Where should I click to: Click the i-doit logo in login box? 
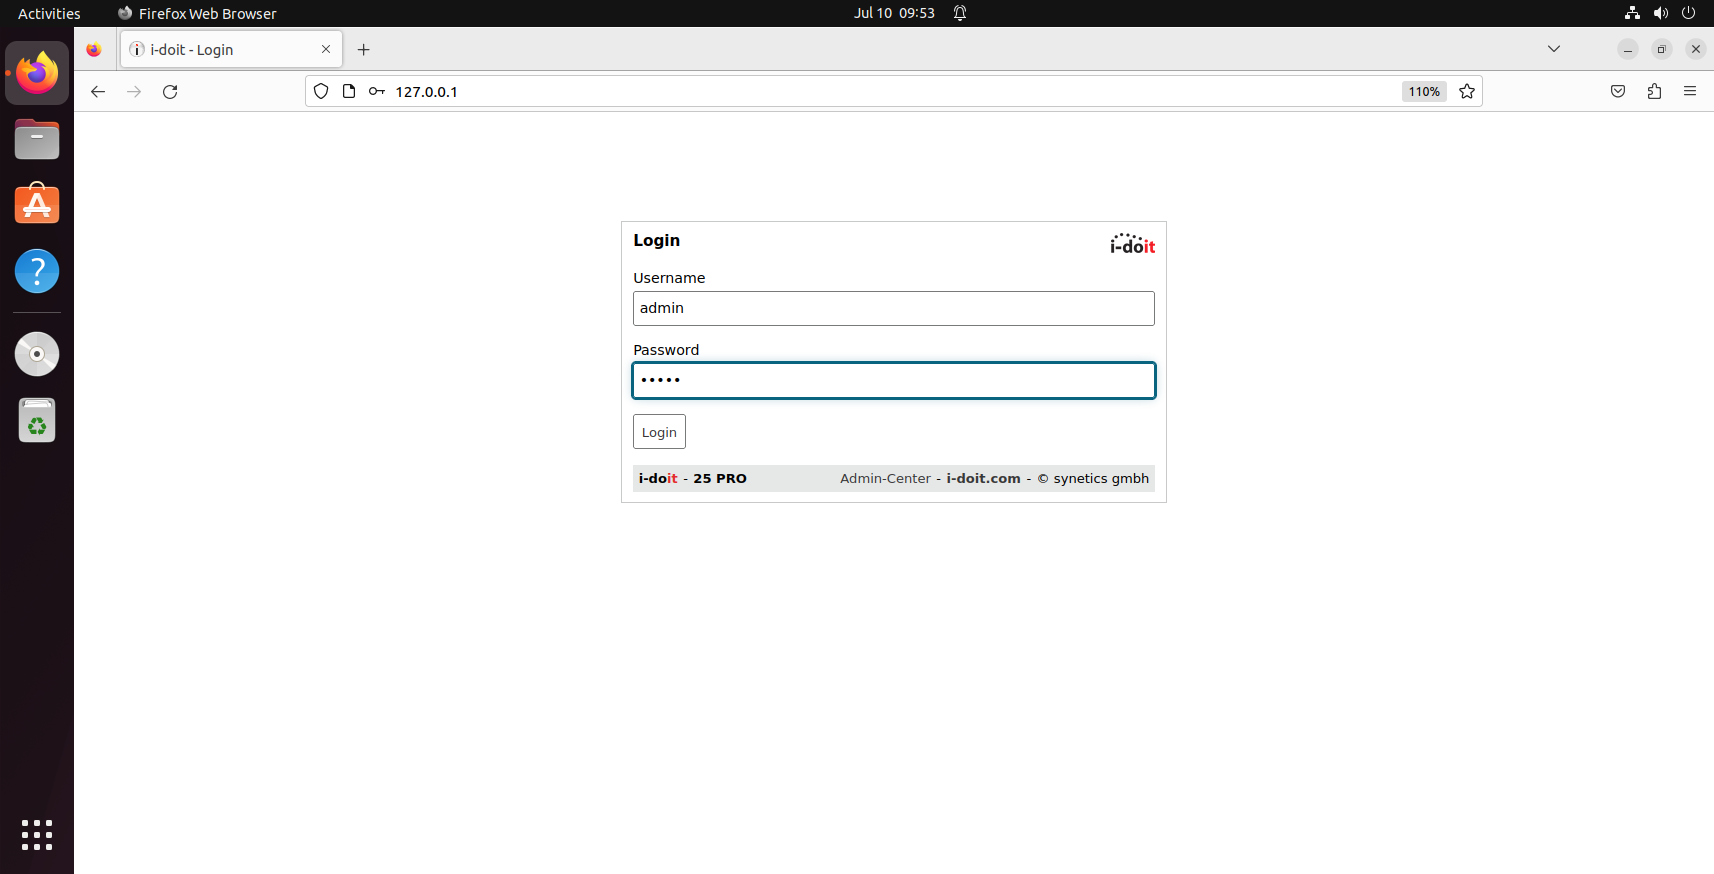coord(1132,244)
